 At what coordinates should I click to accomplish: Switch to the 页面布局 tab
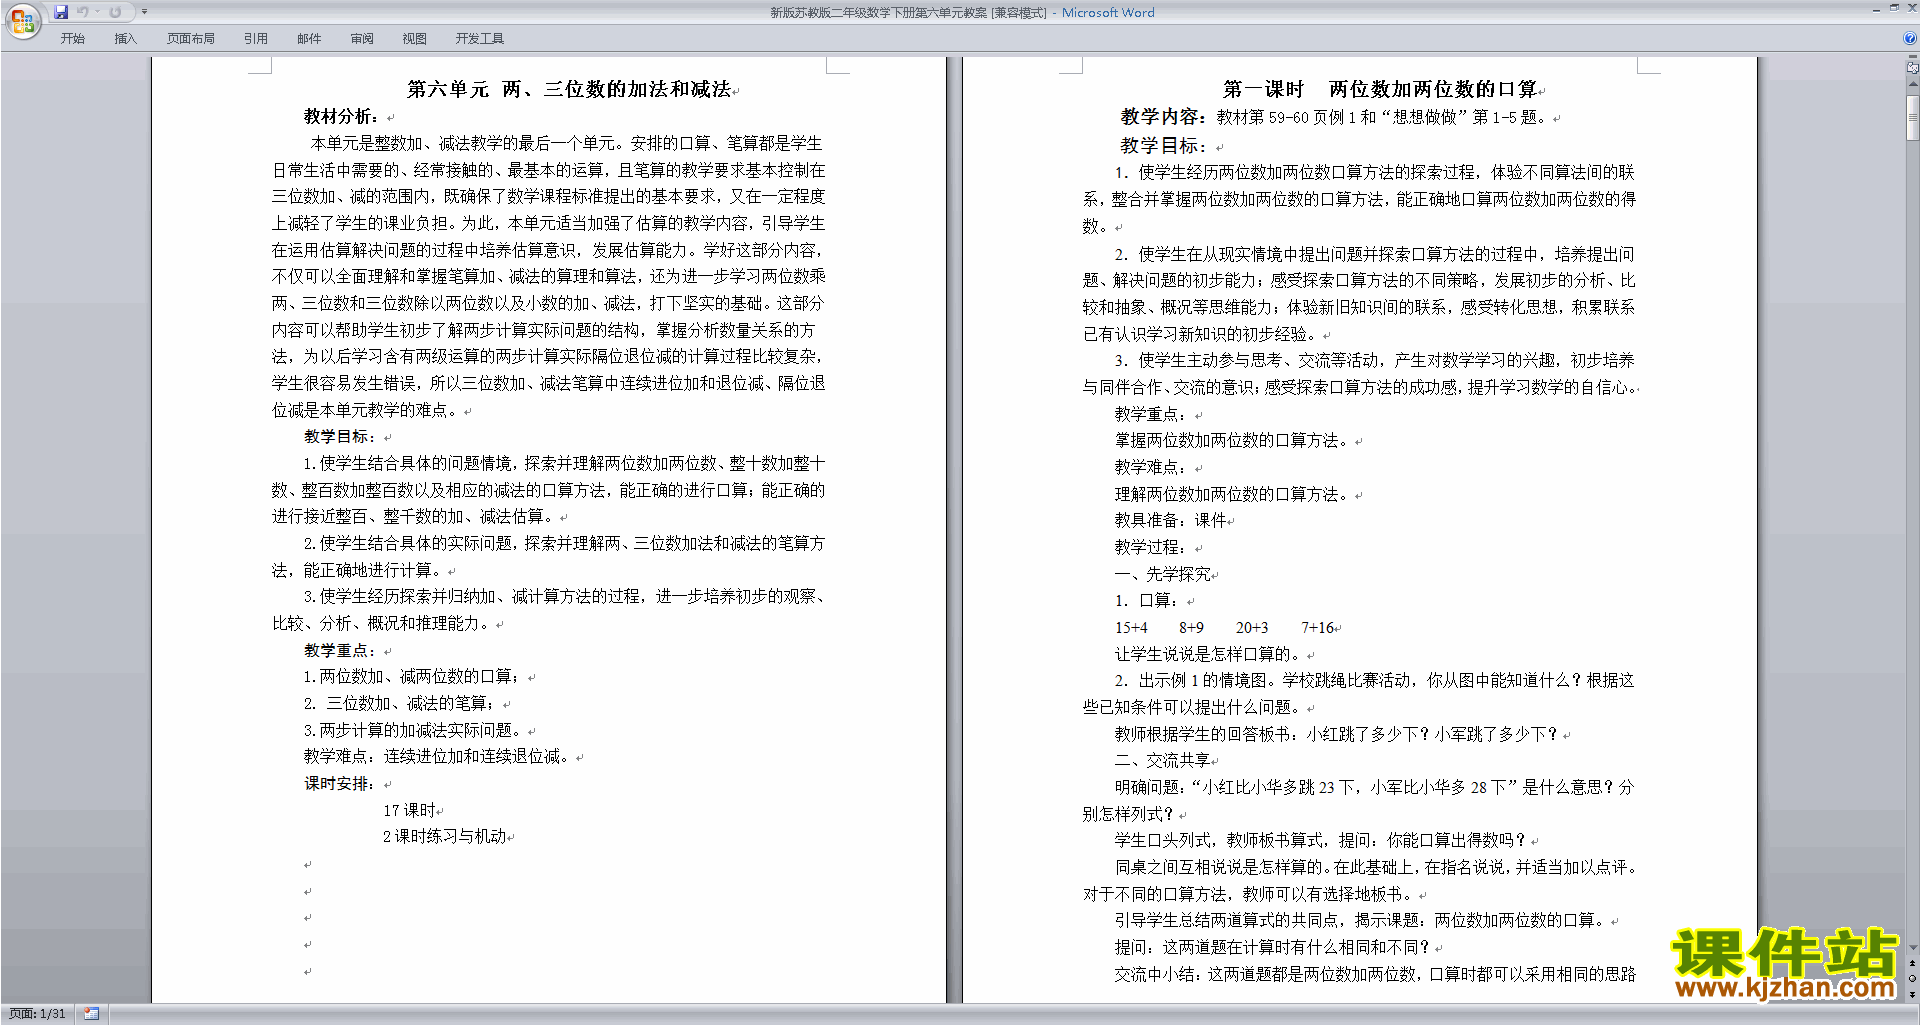pyautogui.click(x=191, y=39)
